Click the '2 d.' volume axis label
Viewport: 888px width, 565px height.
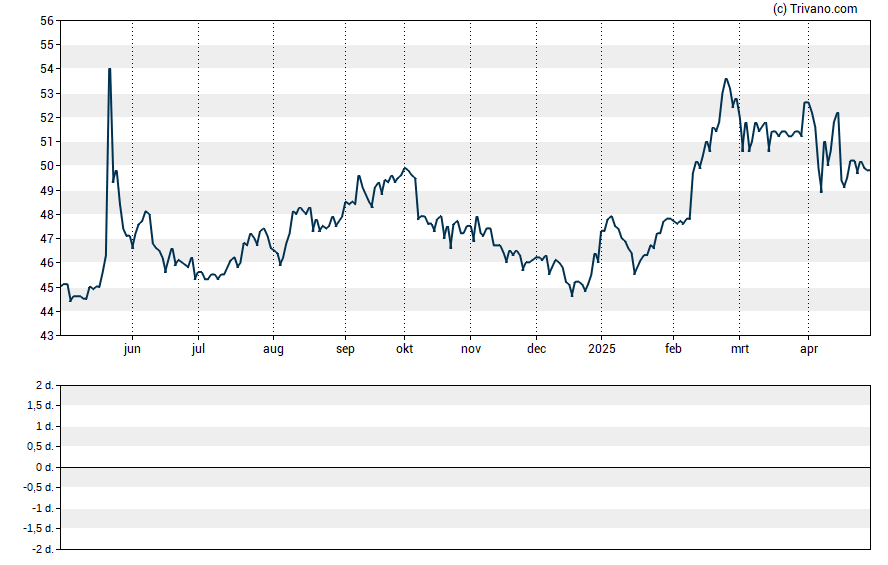(x=44, y=386)
